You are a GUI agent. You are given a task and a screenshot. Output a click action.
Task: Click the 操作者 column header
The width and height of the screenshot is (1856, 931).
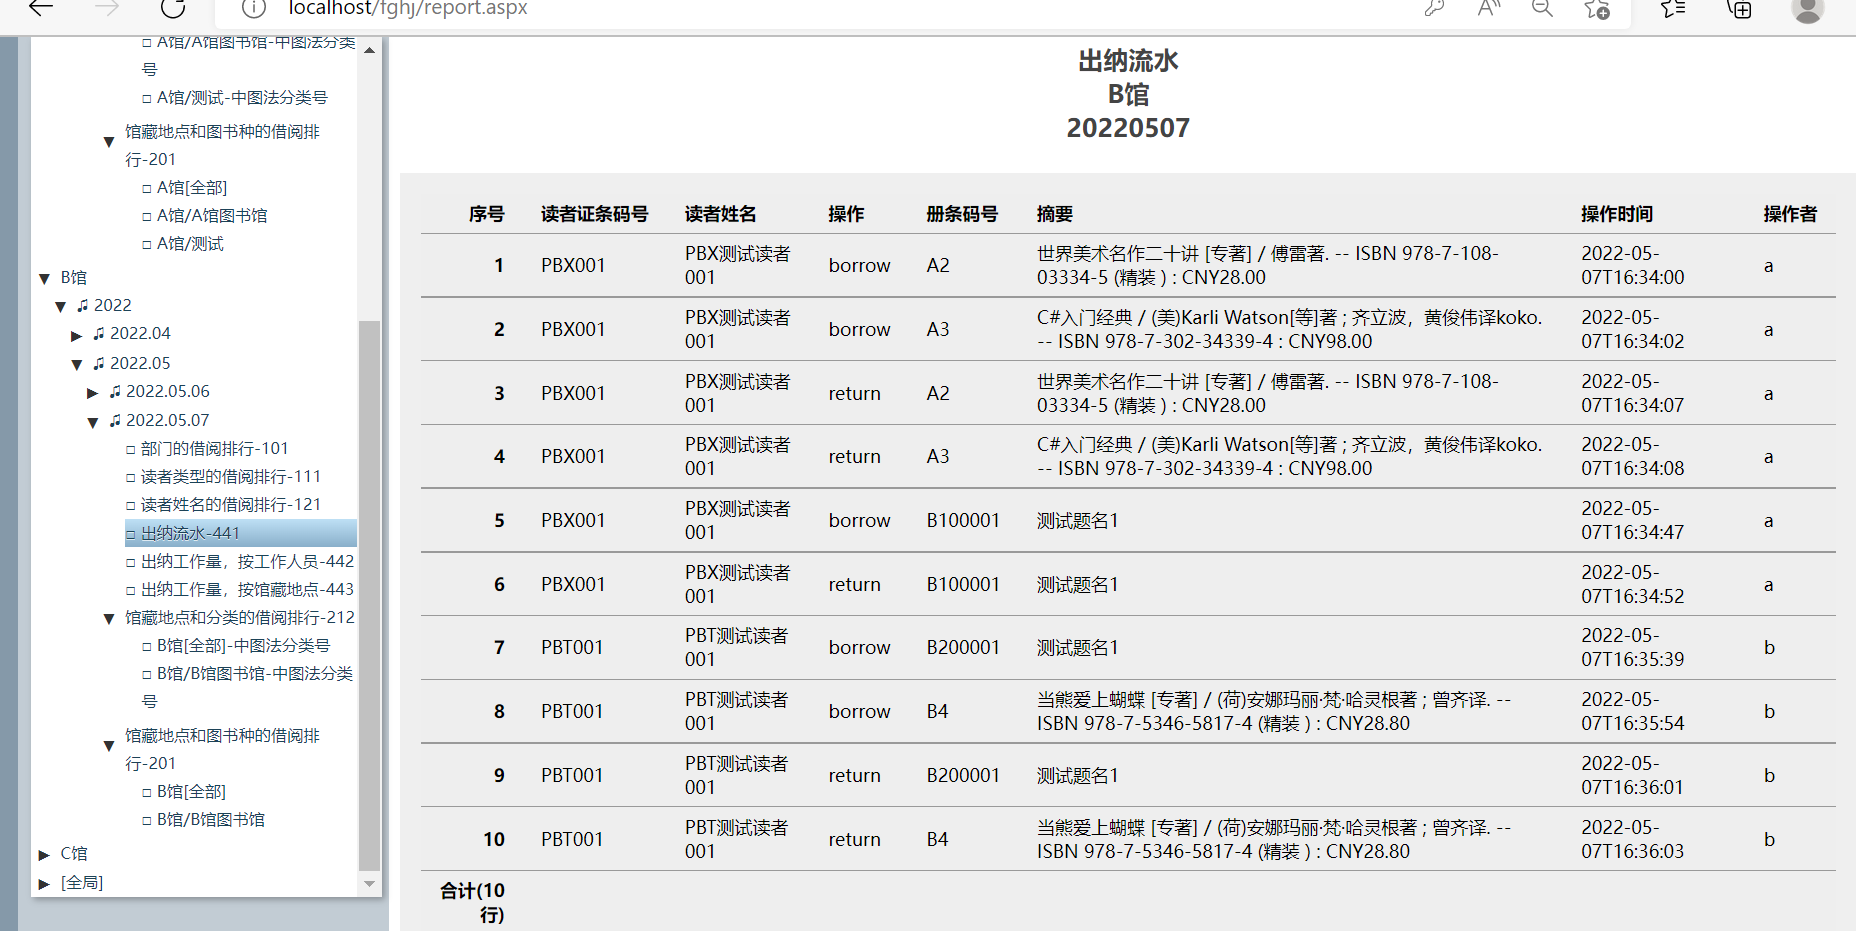point(1790,214)
